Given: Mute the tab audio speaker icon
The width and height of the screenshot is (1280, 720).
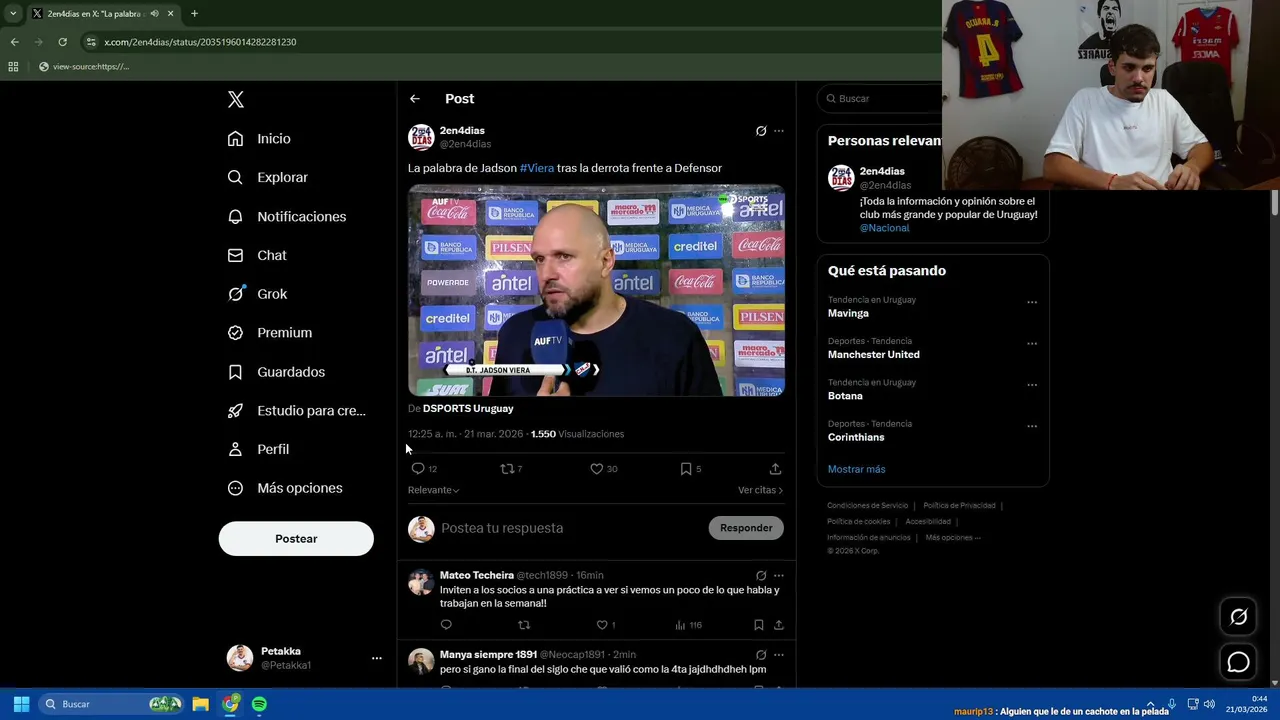Looking at the screenshot, I should tap(154, 13).
